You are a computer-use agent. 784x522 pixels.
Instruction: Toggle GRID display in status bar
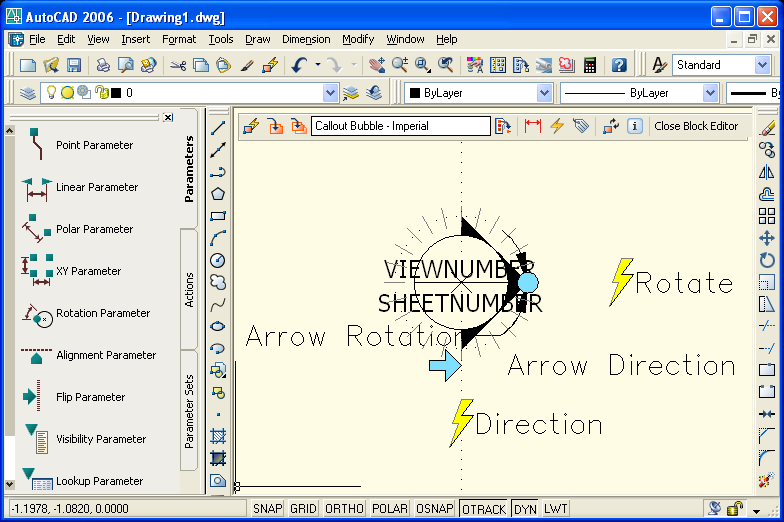303,509
